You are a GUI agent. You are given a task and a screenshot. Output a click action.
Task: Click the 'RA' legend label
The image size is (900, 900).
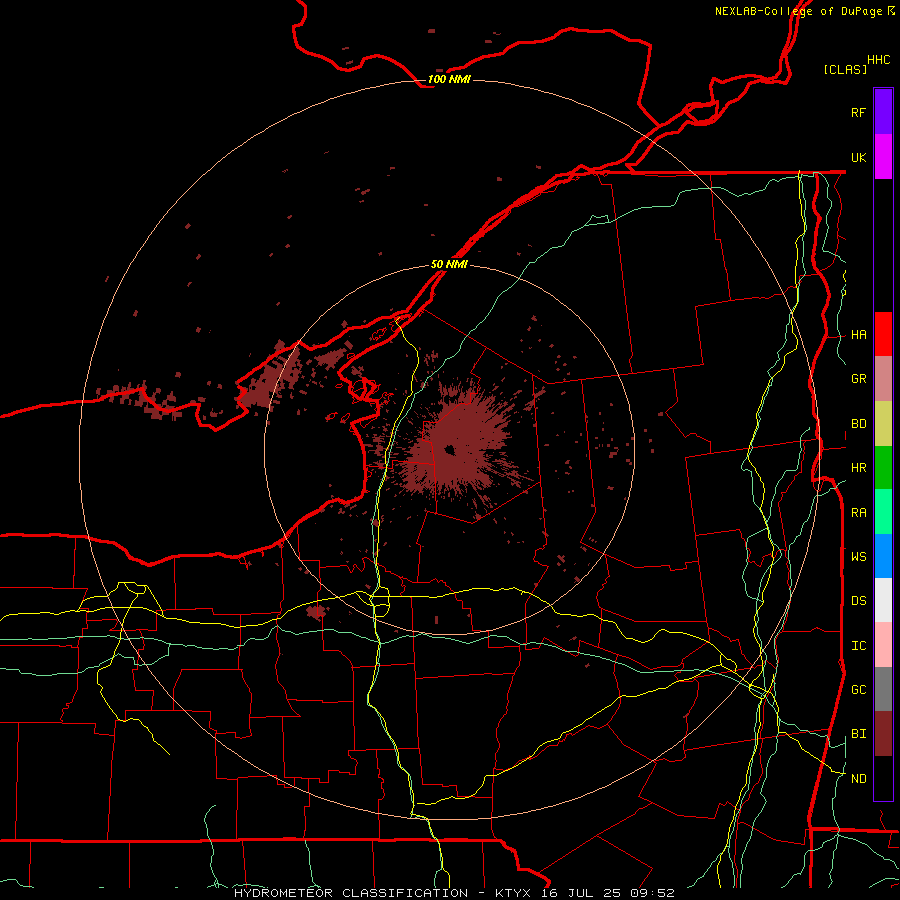tap(859, 513)
